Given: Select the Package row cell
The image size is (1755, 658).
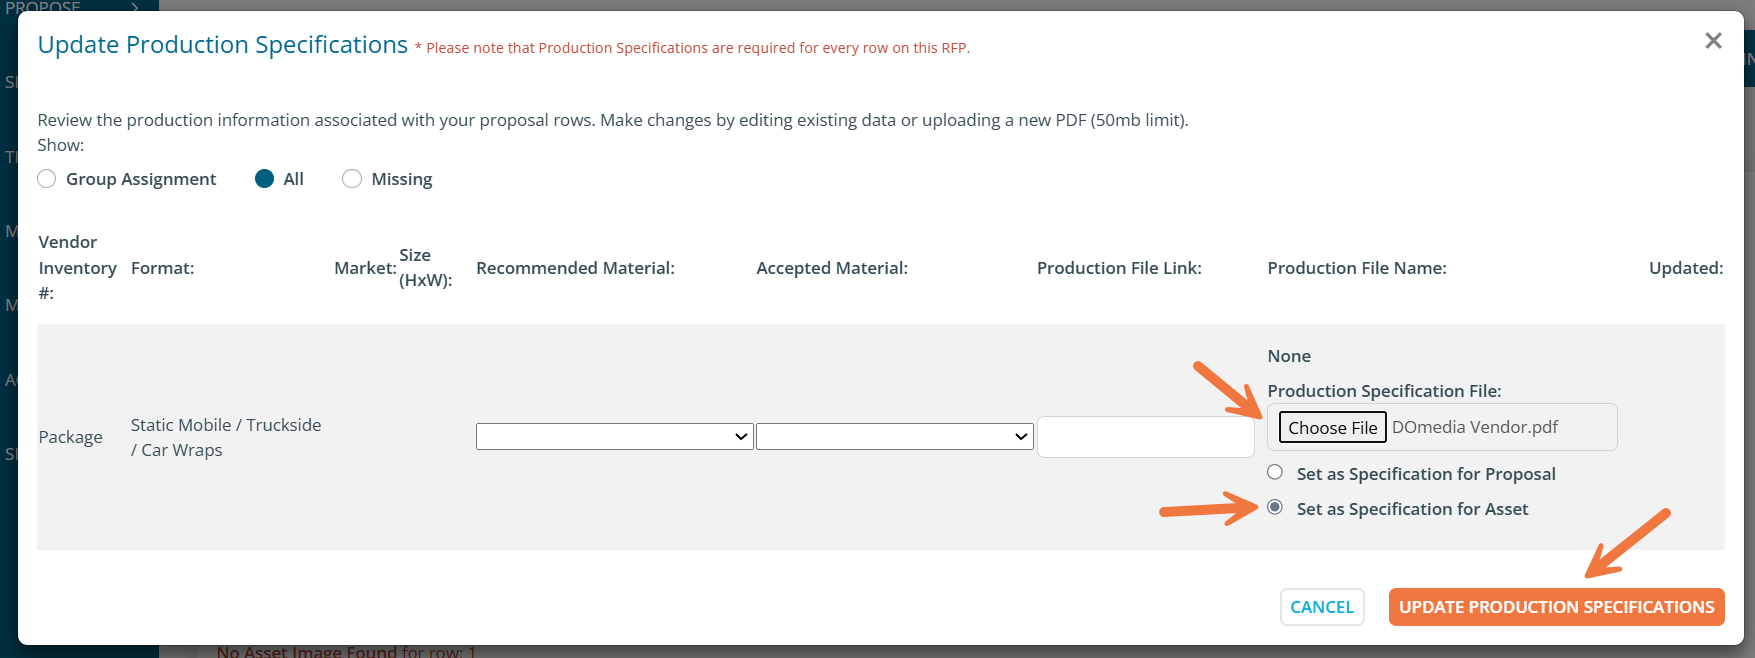Looking at the screenshot, I should point(71,437).
